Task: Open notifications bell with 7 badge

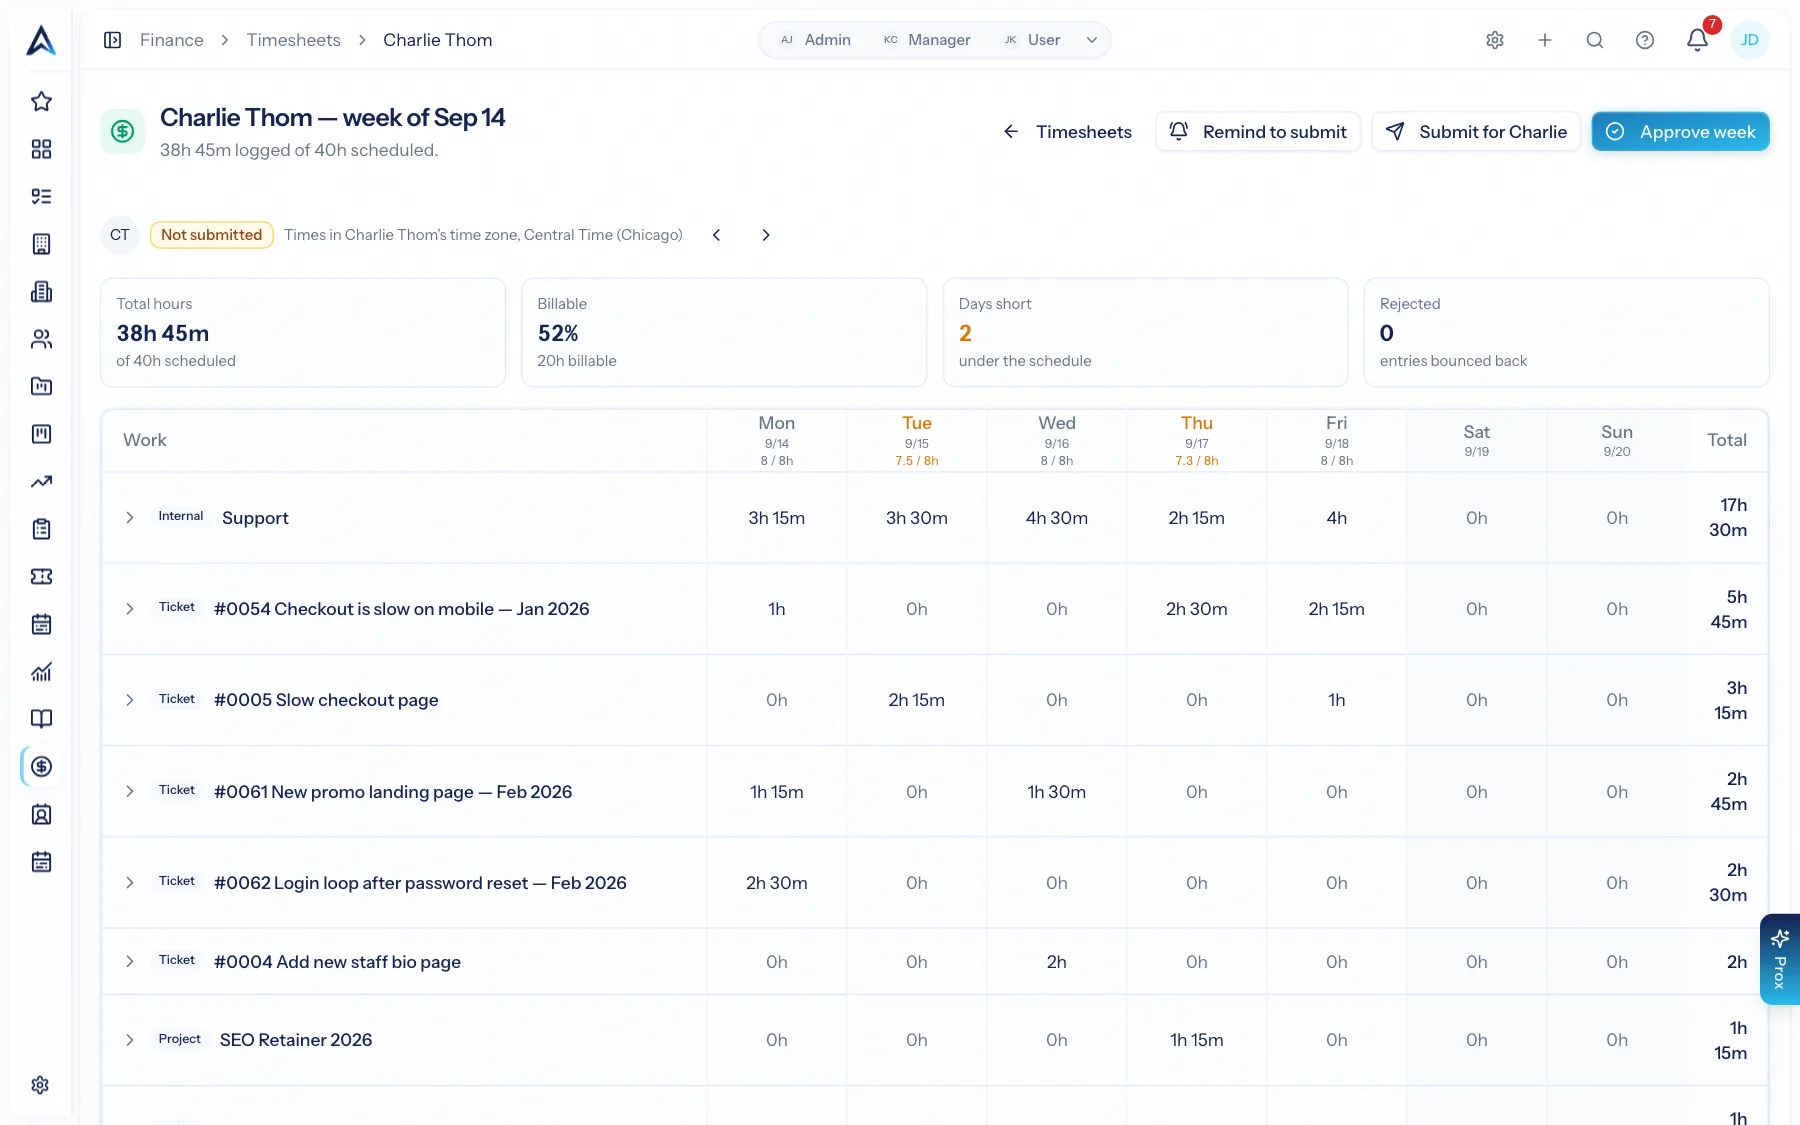Action: coord(1698,39)
